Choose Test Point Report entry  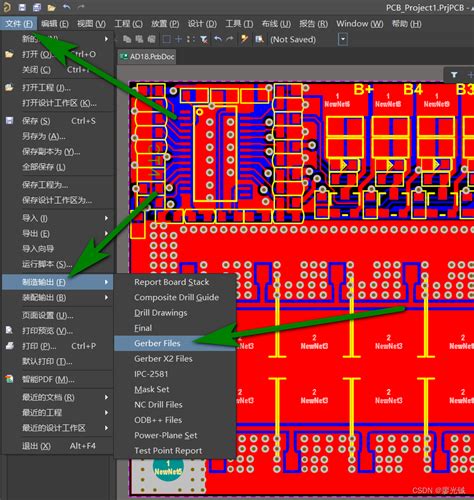coord(175,451)
